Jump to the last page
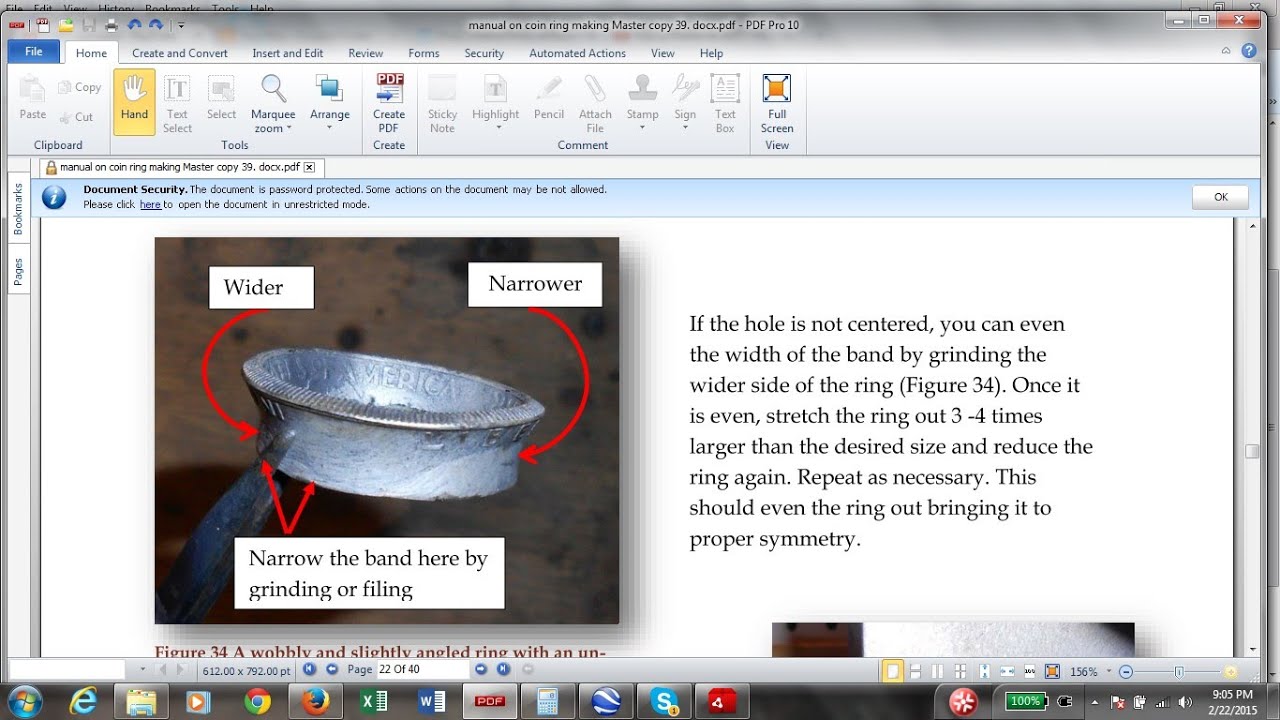Screen dimensions: 1280x720 [x=503, y=669]
